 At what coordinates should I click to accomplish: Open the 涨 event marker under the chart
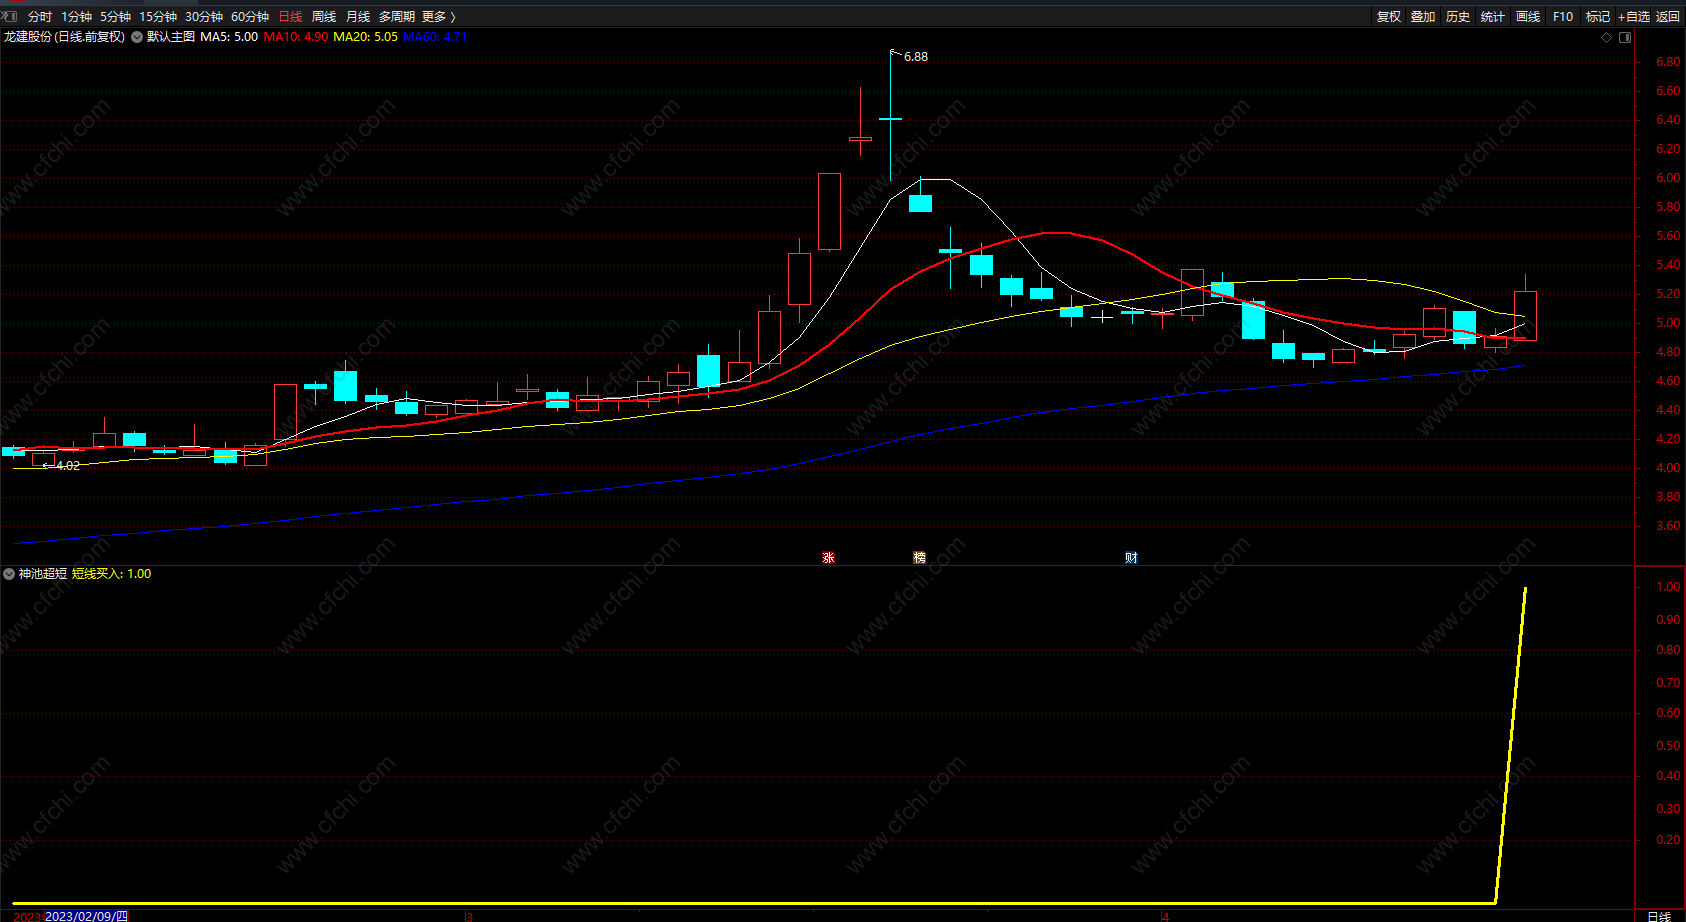coord(828,558)
